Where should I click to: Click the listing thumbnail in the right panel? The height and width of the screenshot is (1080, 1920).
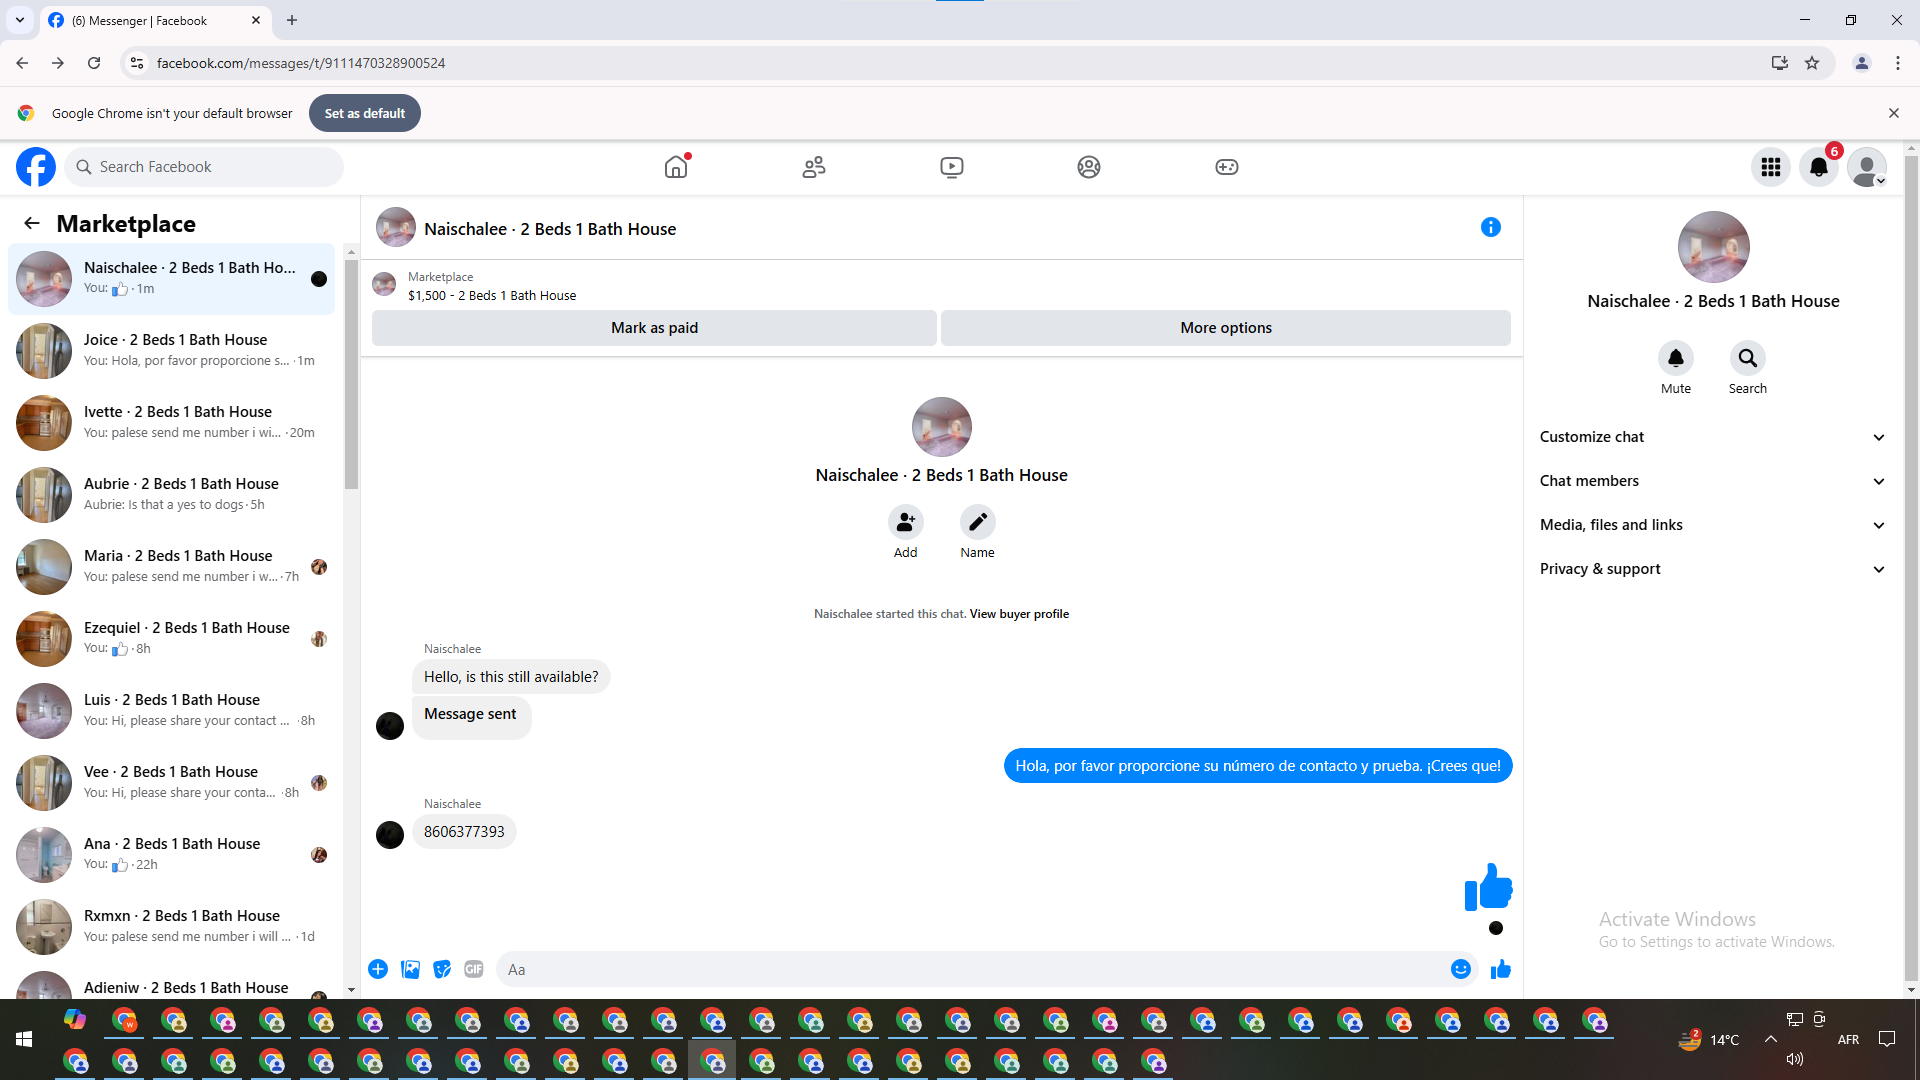coord(1713,247)
